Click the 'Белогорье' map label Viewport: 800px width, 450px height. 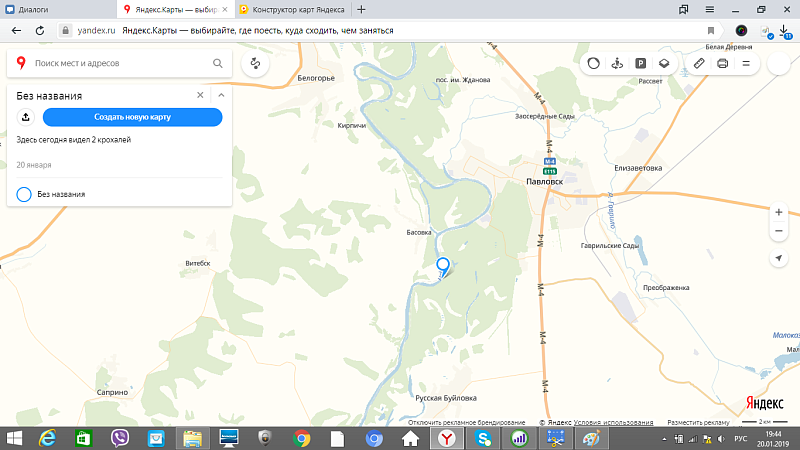pos(316,78)
